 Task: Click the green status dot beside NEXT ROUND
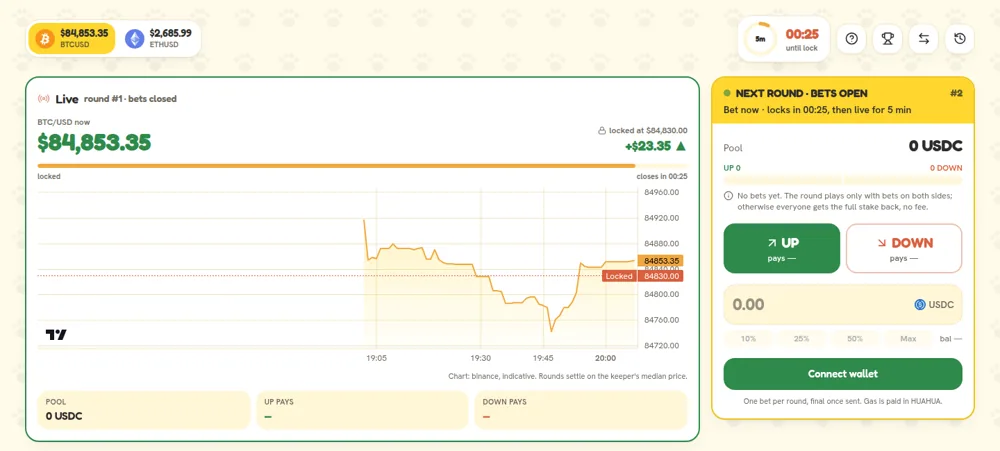727,93
